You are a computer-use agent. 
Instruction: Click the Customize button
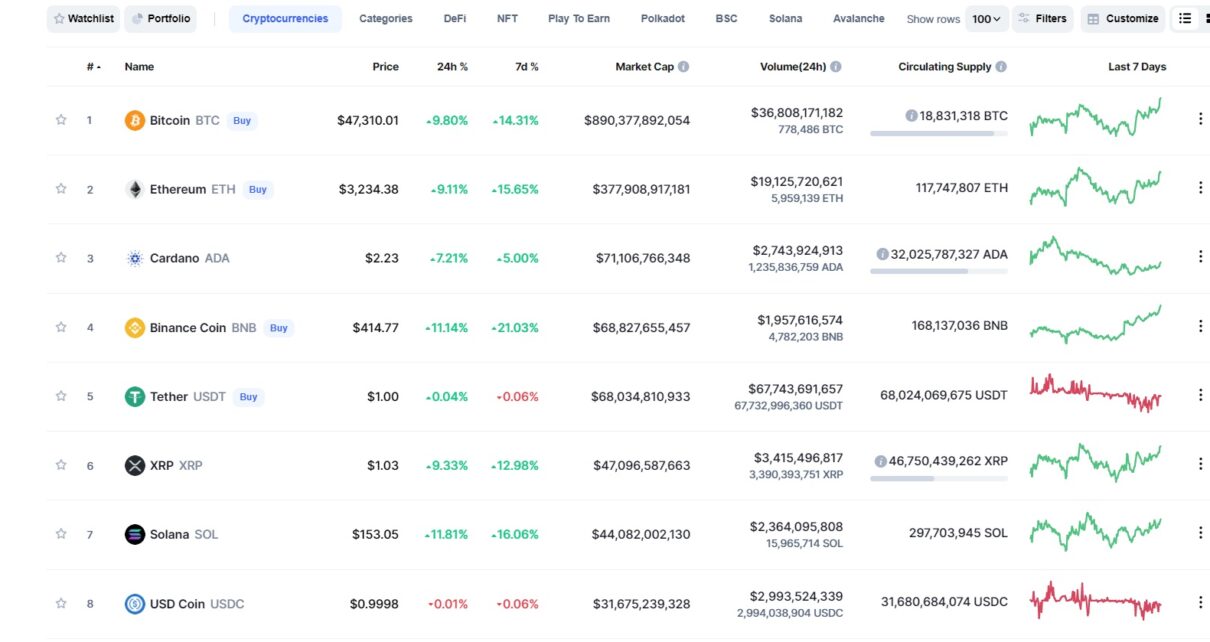click(1122, 19)
